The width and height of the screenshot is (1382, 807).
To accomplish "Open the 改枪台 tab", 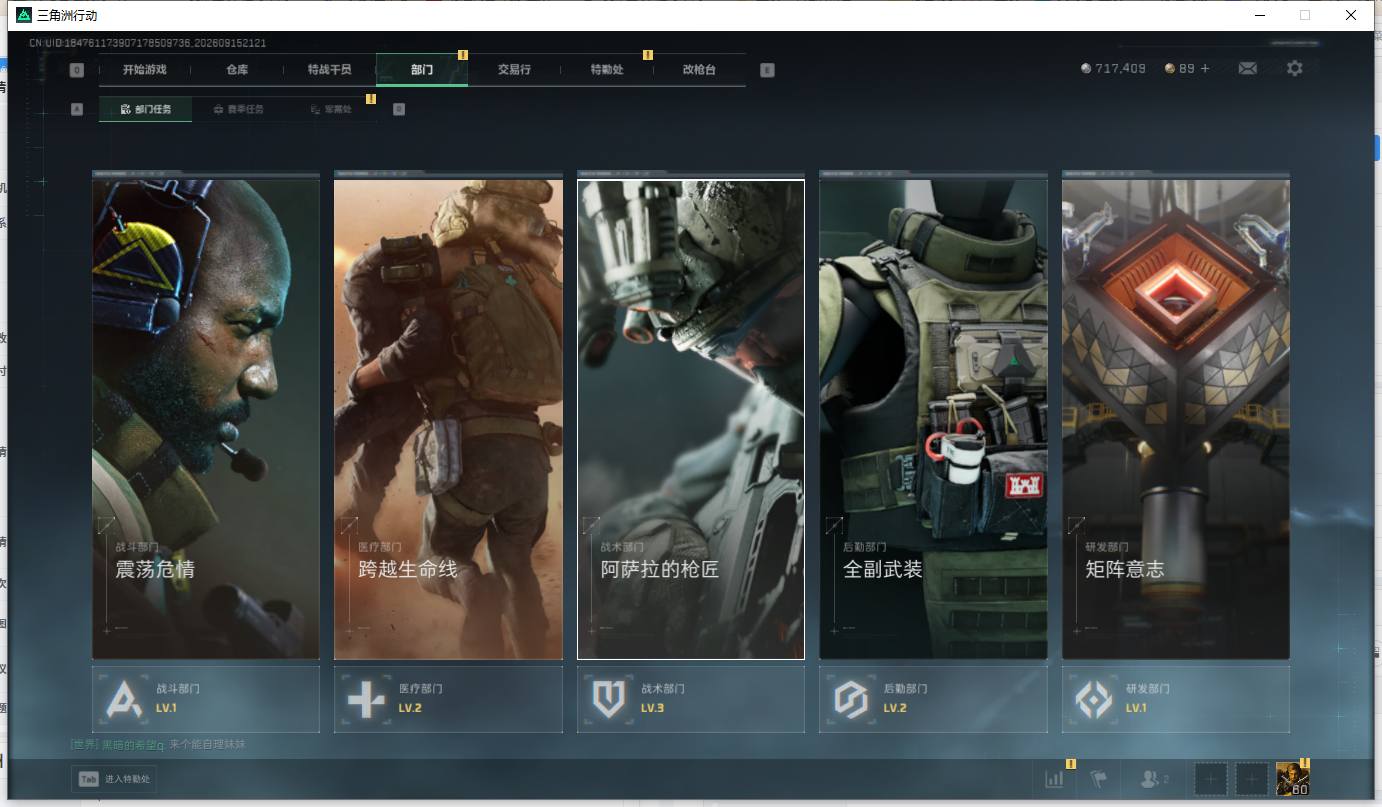I will click(699, 70).
